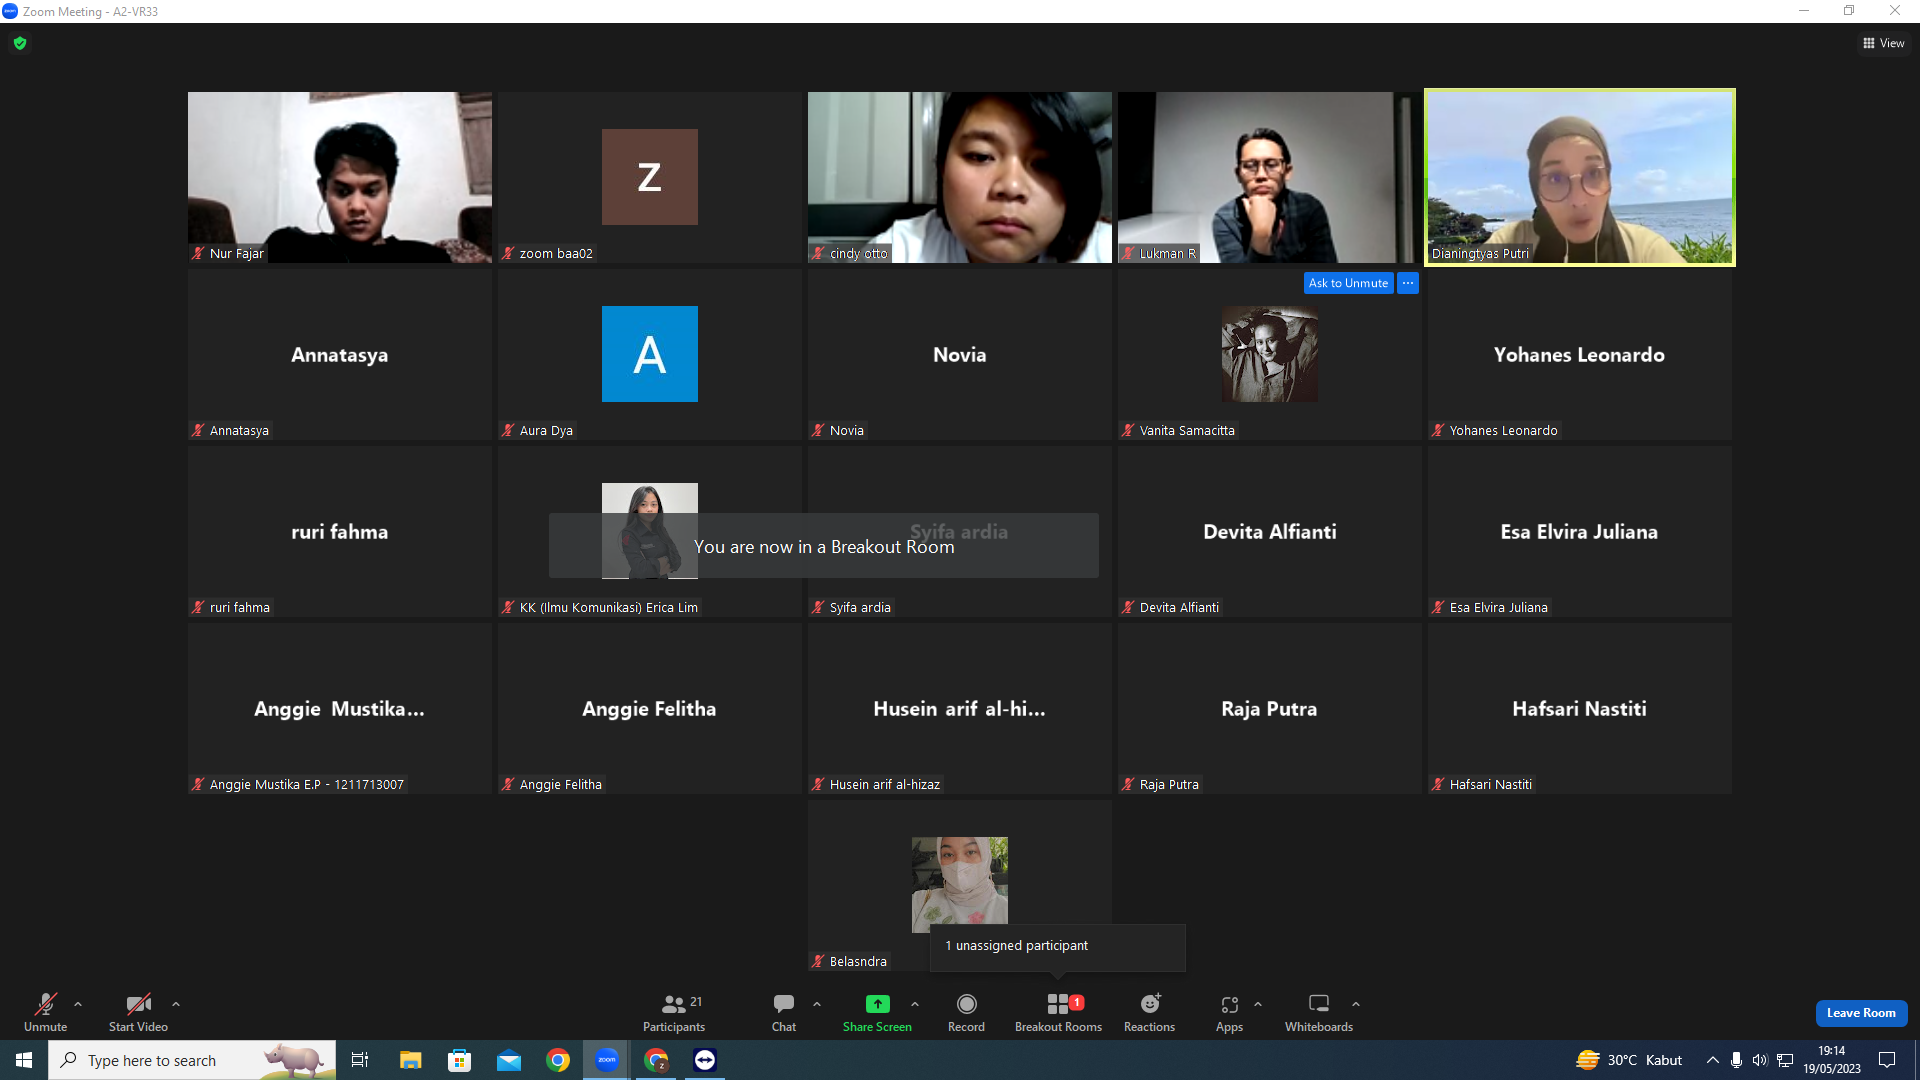Open the system volume control
Viewport: 1920px width, 1080px height.
pos(1760,1060)
